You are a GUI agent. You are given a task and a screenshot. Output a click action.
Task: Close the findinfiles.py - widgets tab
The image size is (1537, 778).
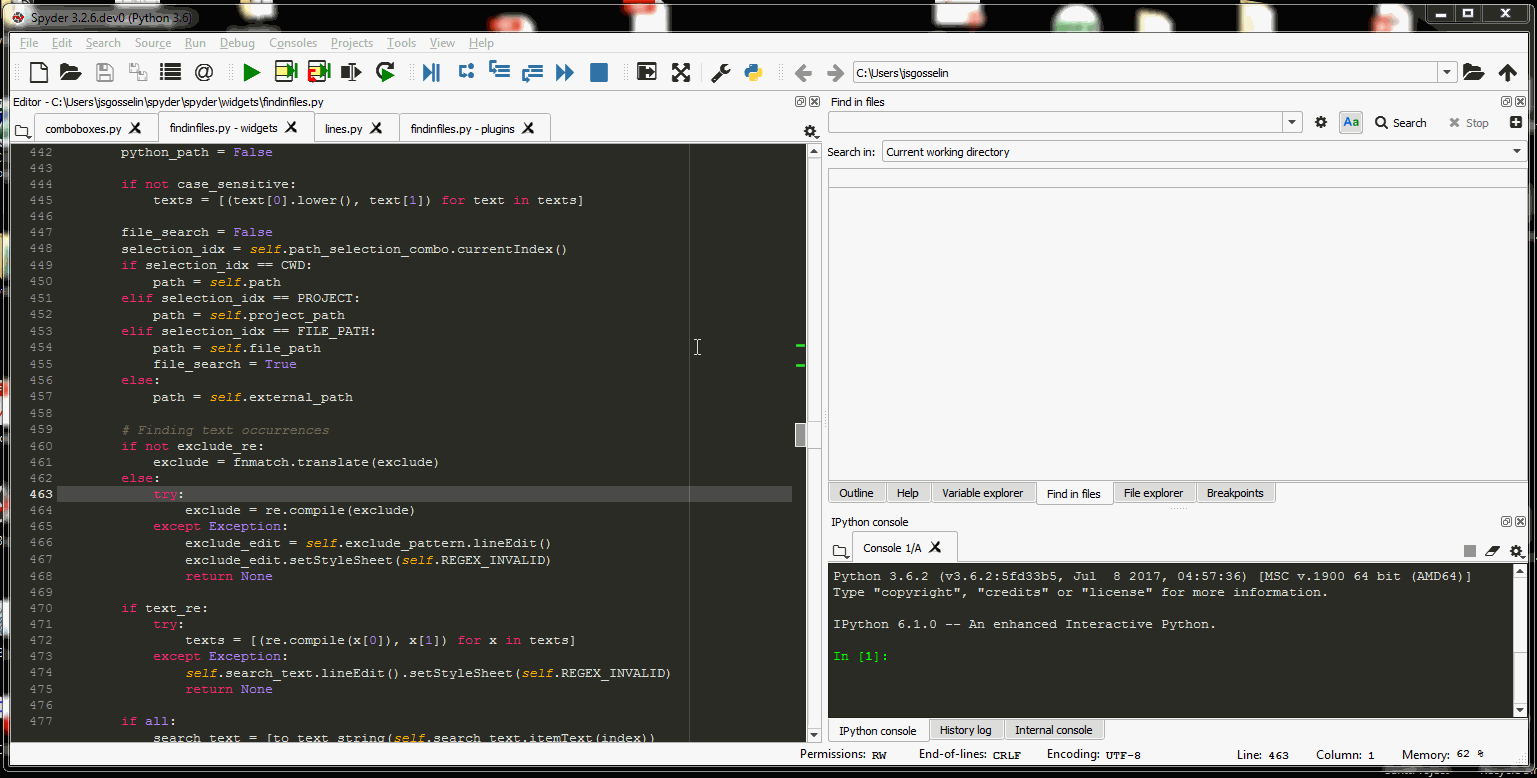coord(292,128)
